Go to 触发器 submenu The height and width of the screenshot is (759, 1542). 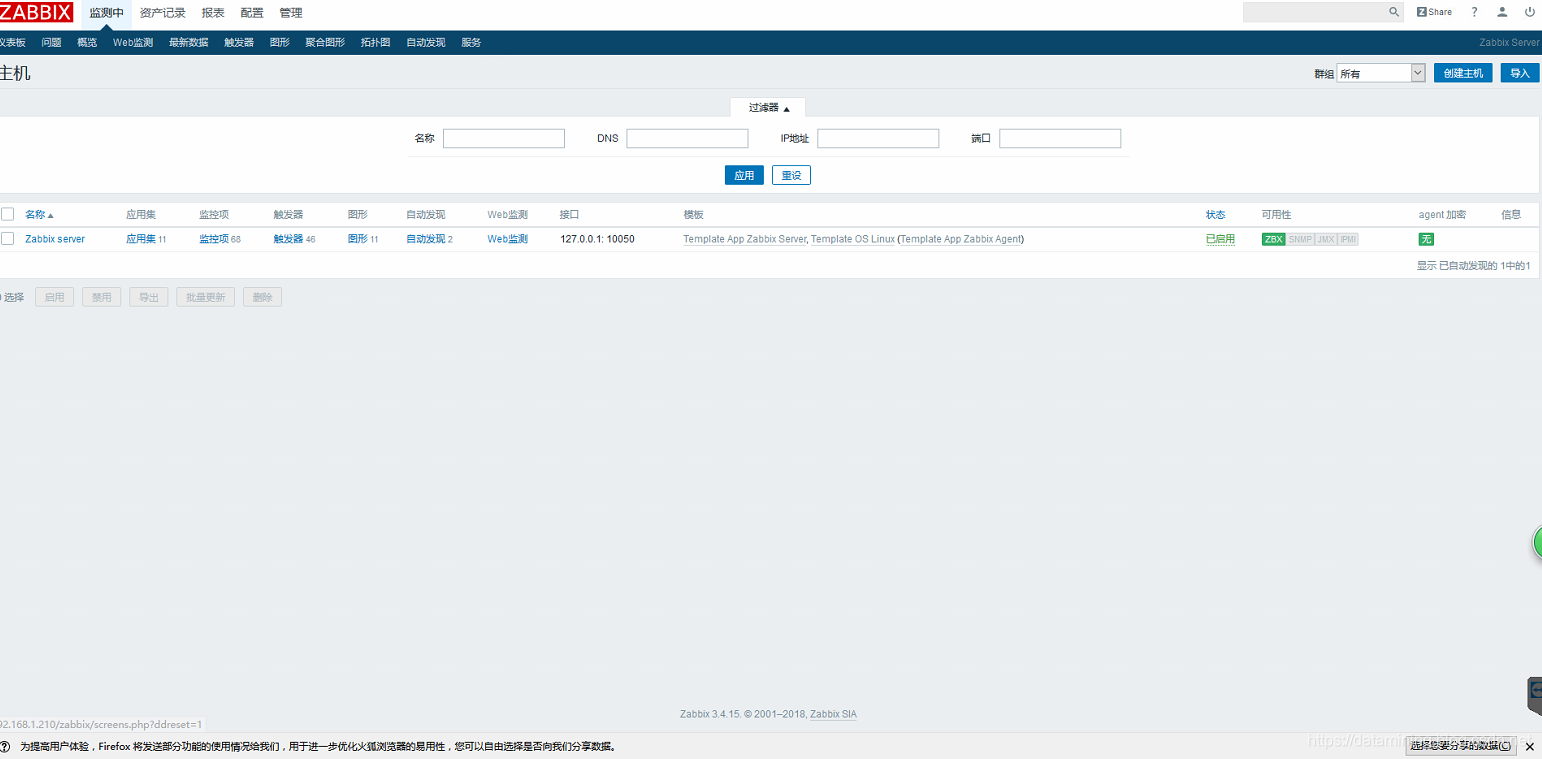point(239,42)
